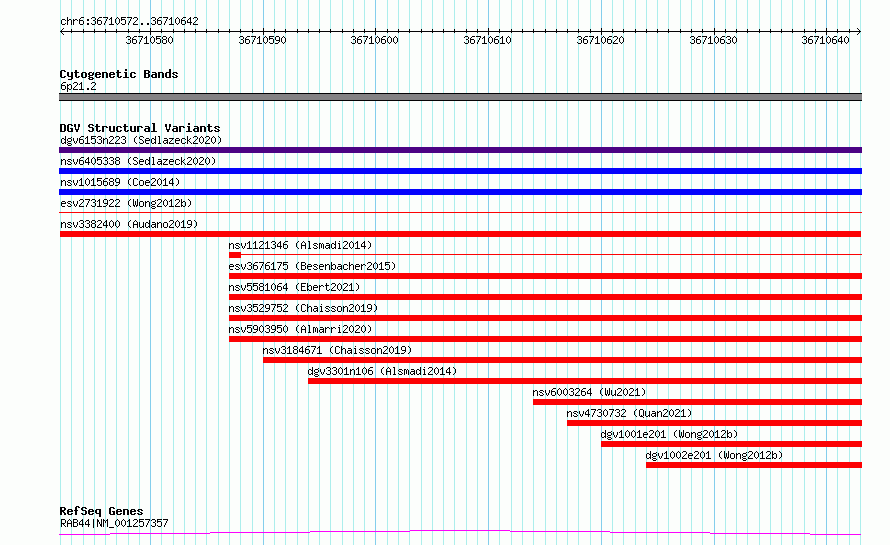Open dgv1001e201 (Wong2012b) variant label

point(669,434)
